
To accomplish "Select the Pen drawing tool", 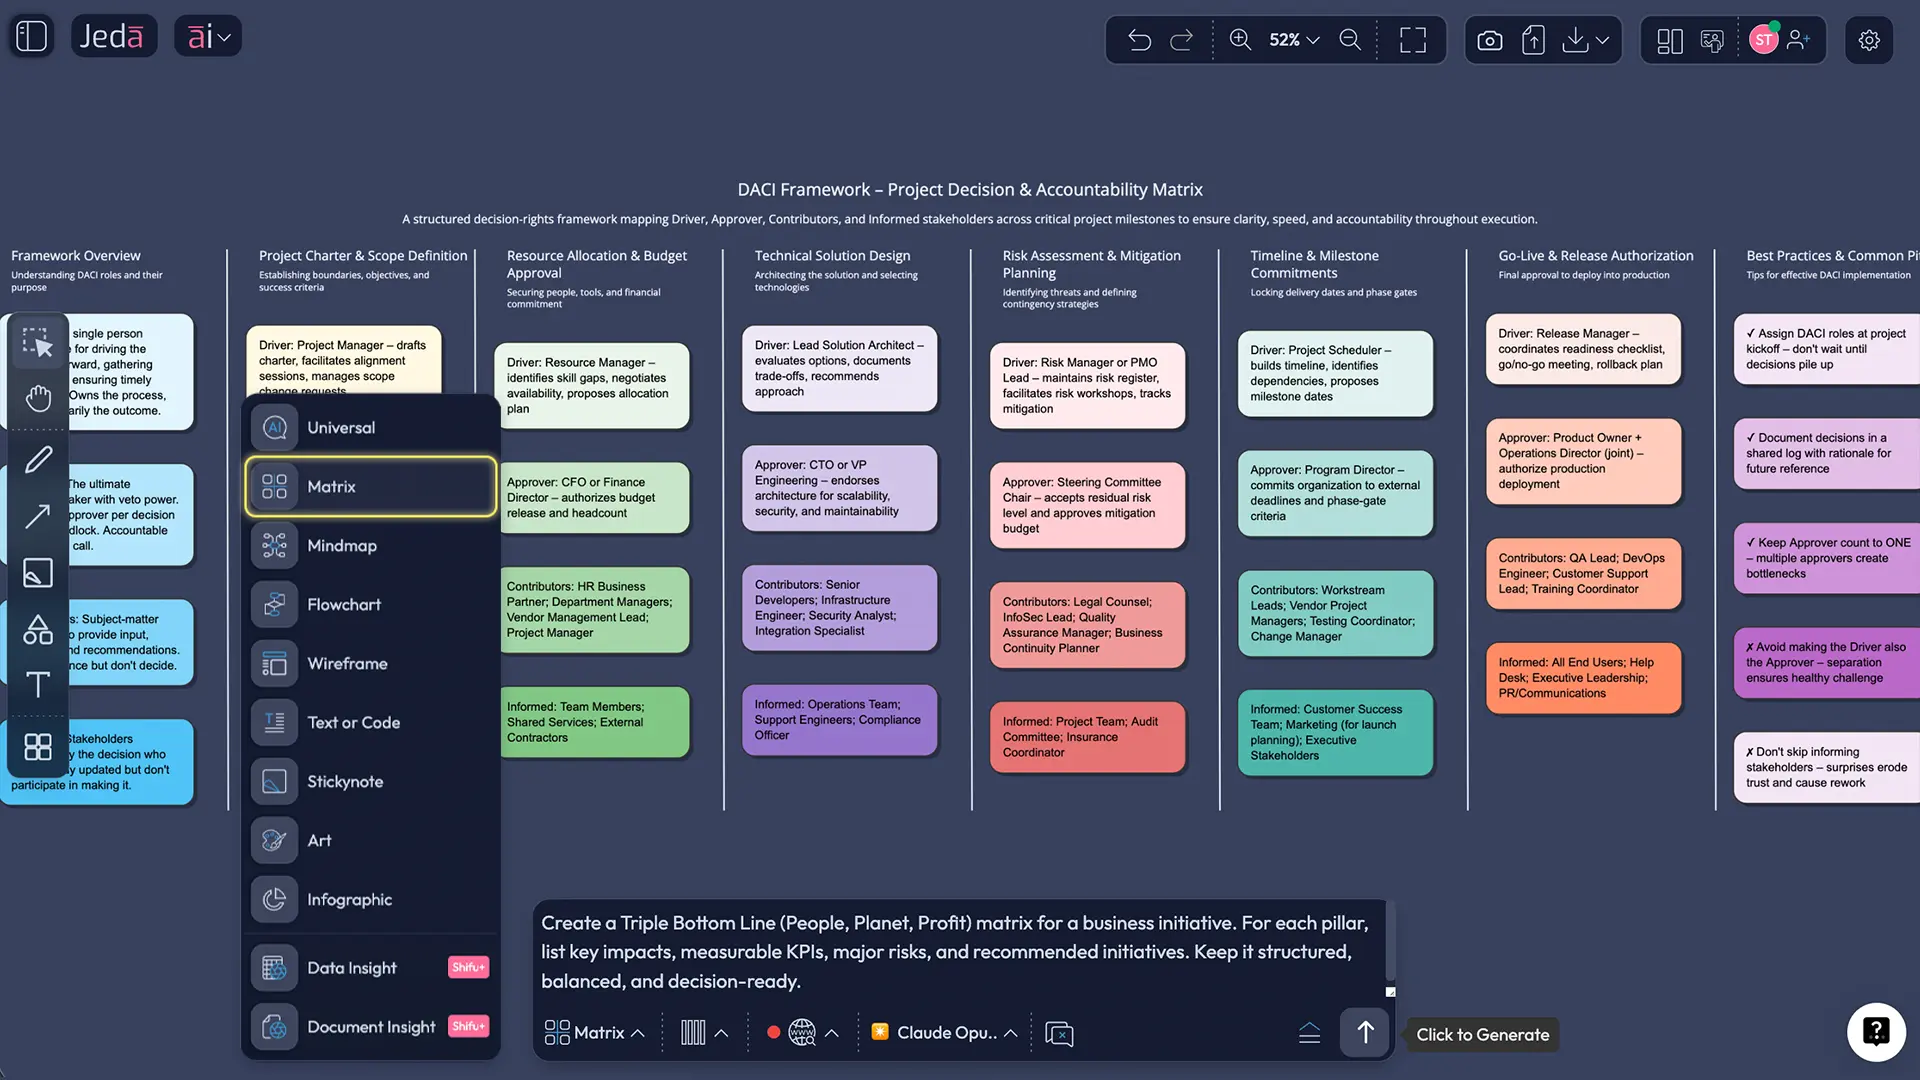I will [38, 458].
